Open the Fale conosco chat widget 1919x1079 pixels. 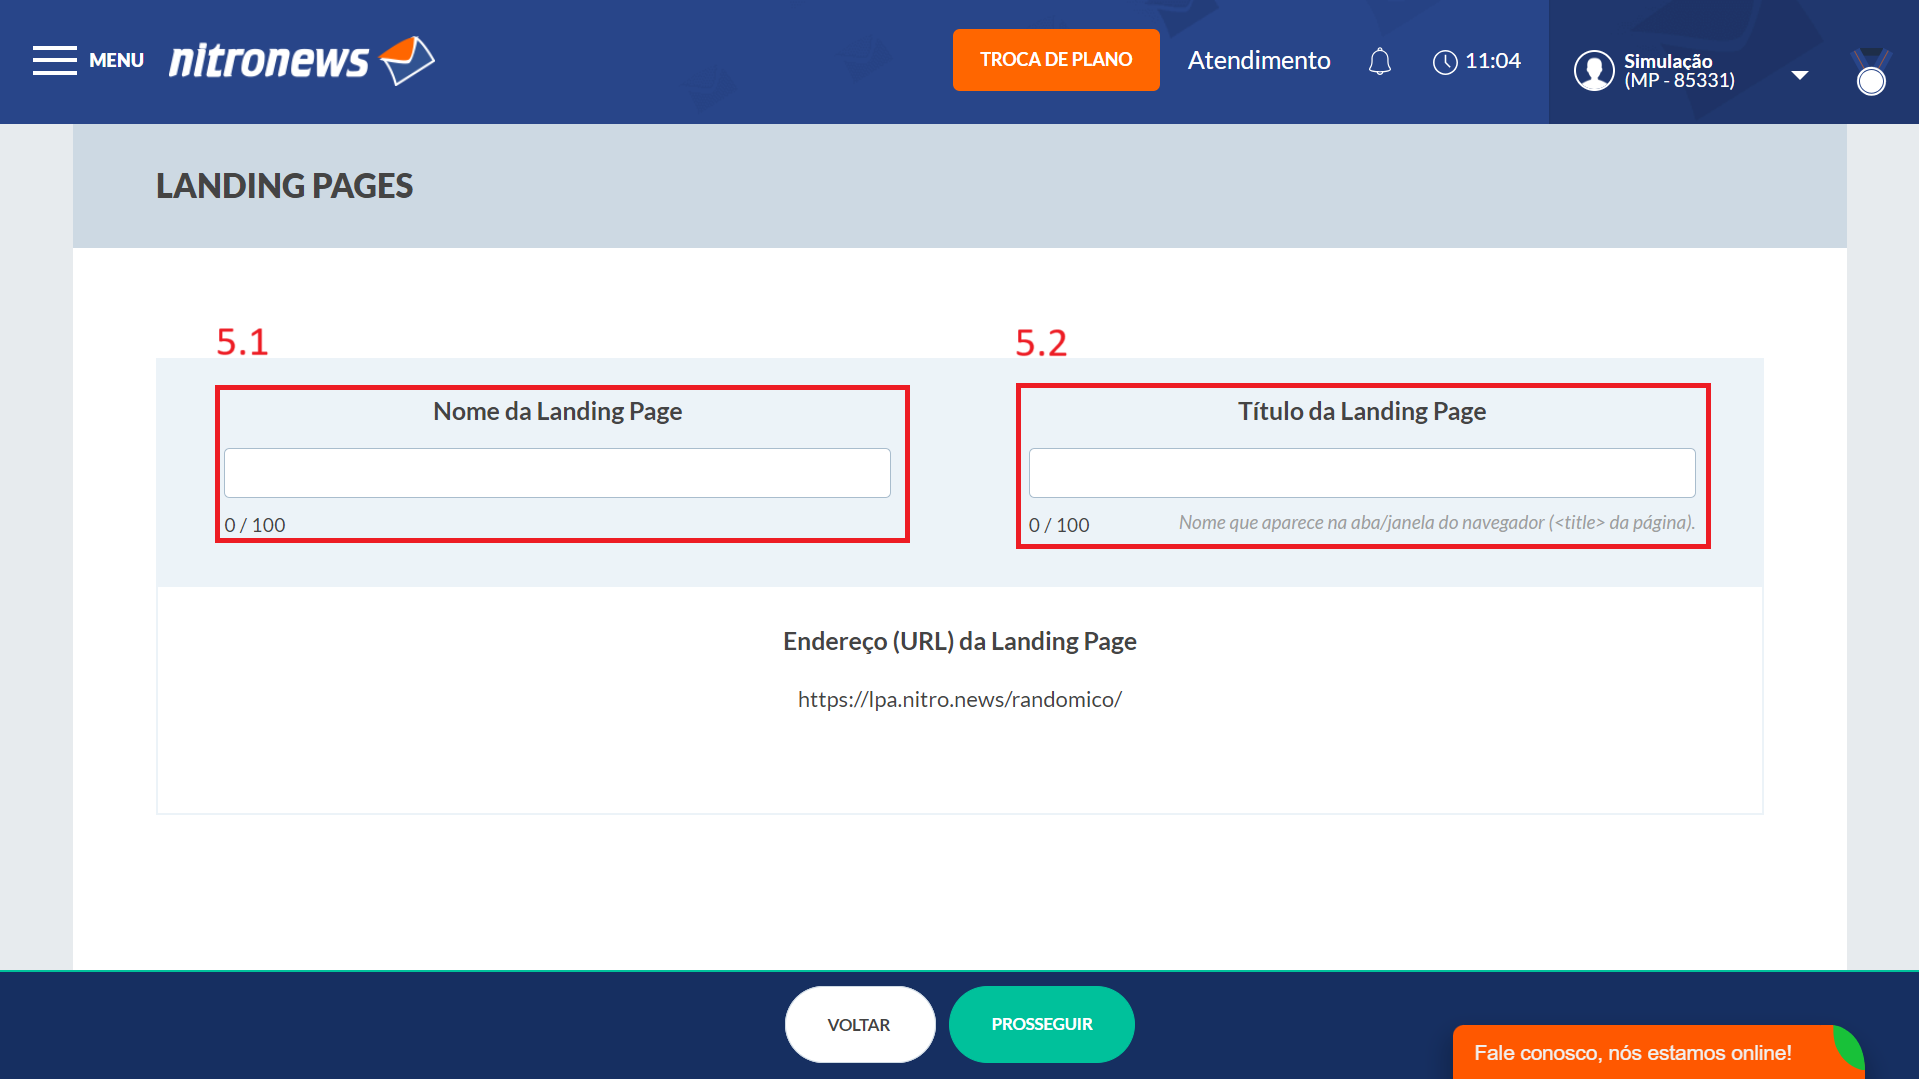[1658, 1052]
